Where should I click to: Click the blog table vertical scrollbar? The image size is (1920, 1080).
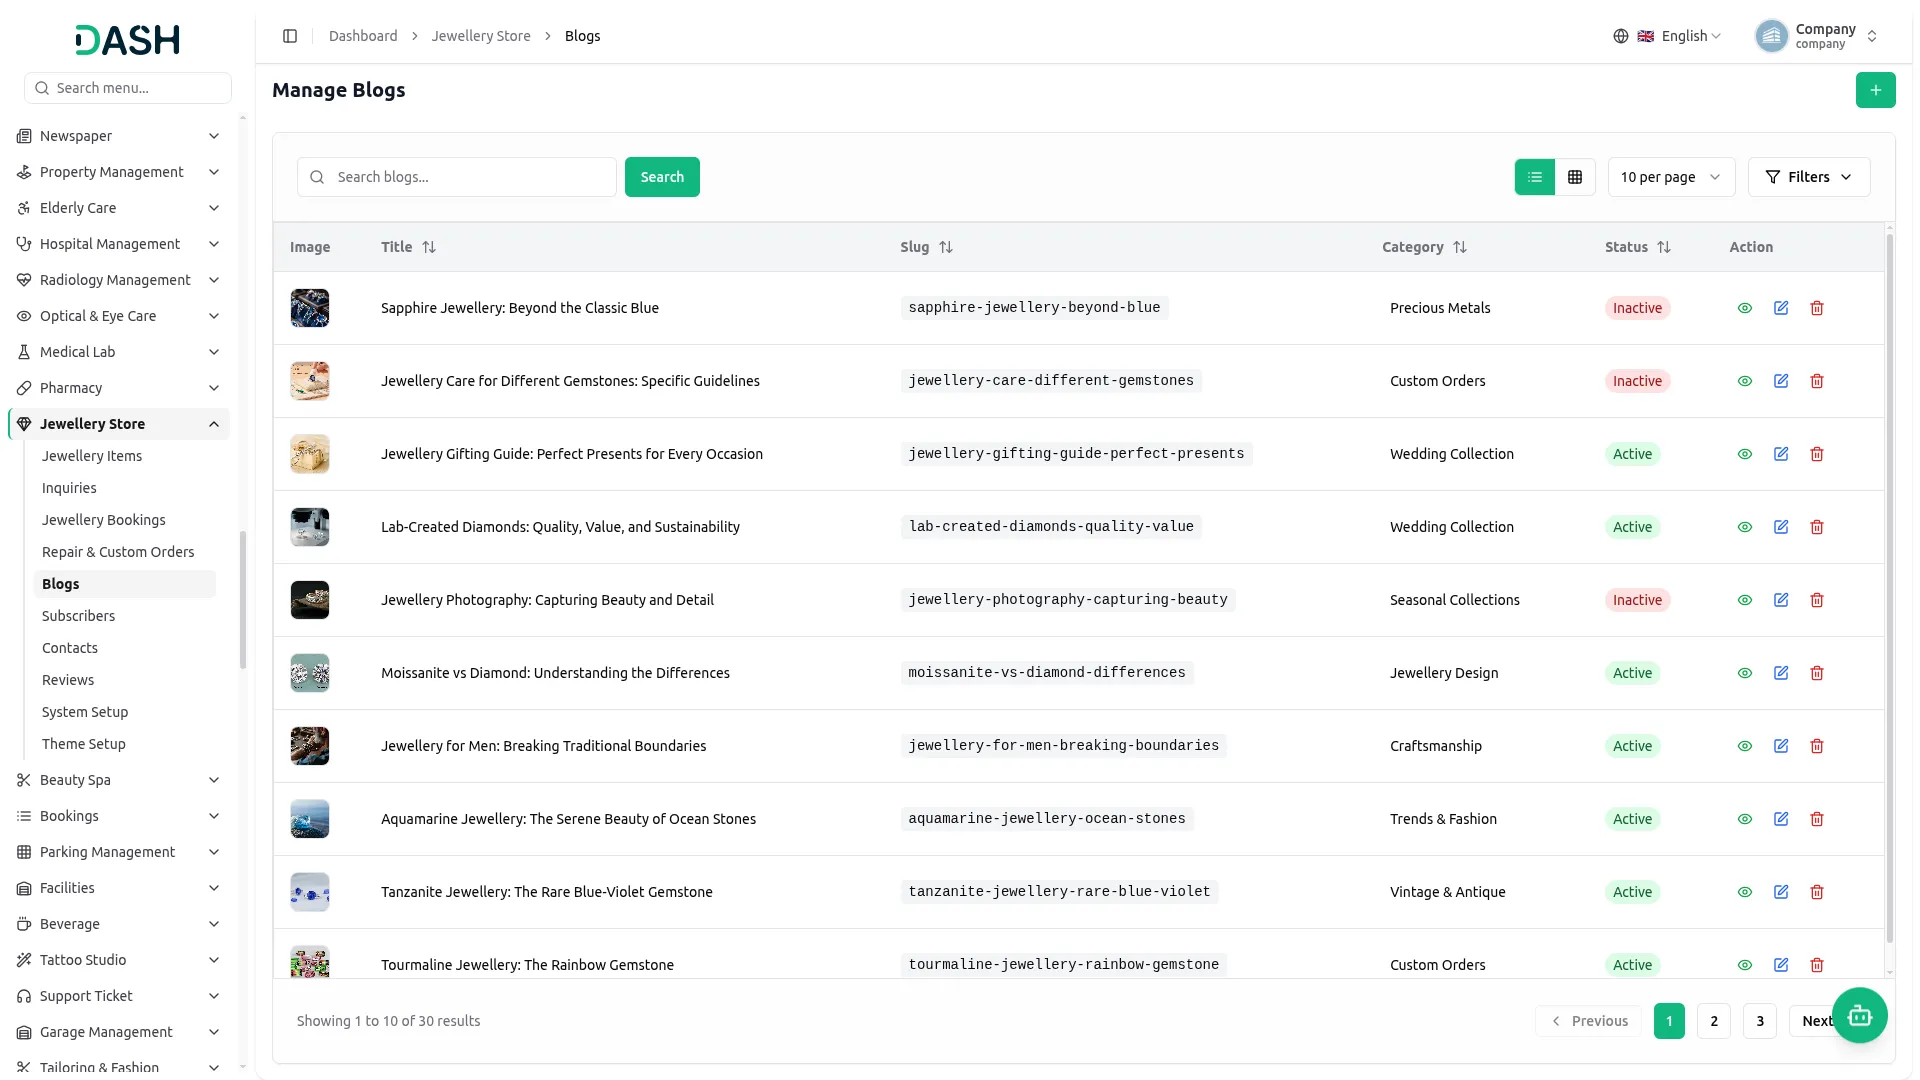1889,590
